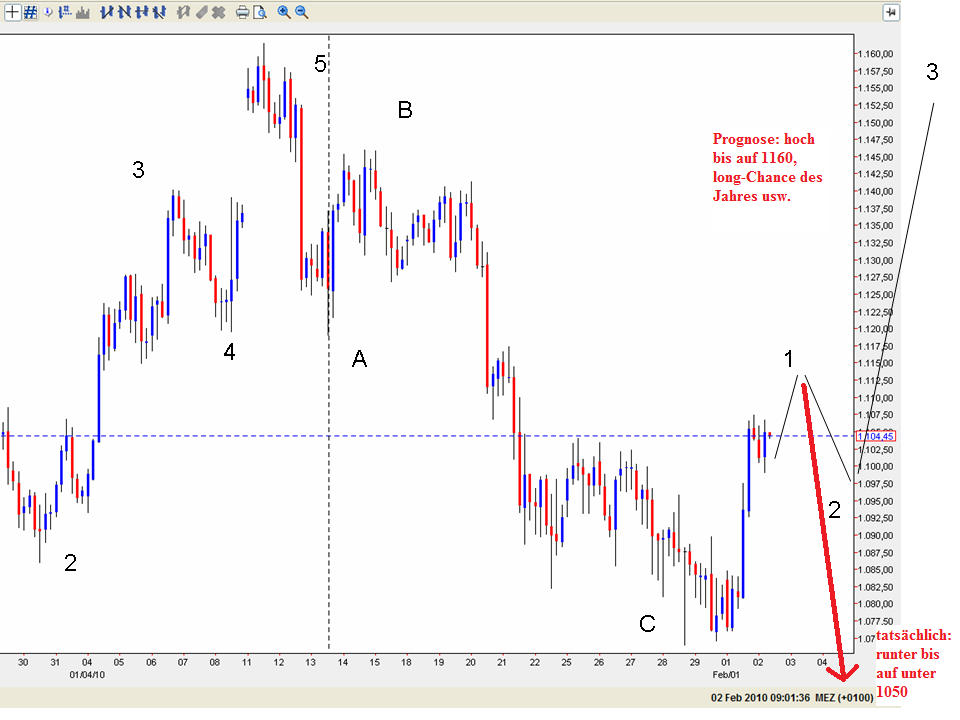Click the current price label 1.104,45
Screen dimensions: 960x720
(876, 436)
